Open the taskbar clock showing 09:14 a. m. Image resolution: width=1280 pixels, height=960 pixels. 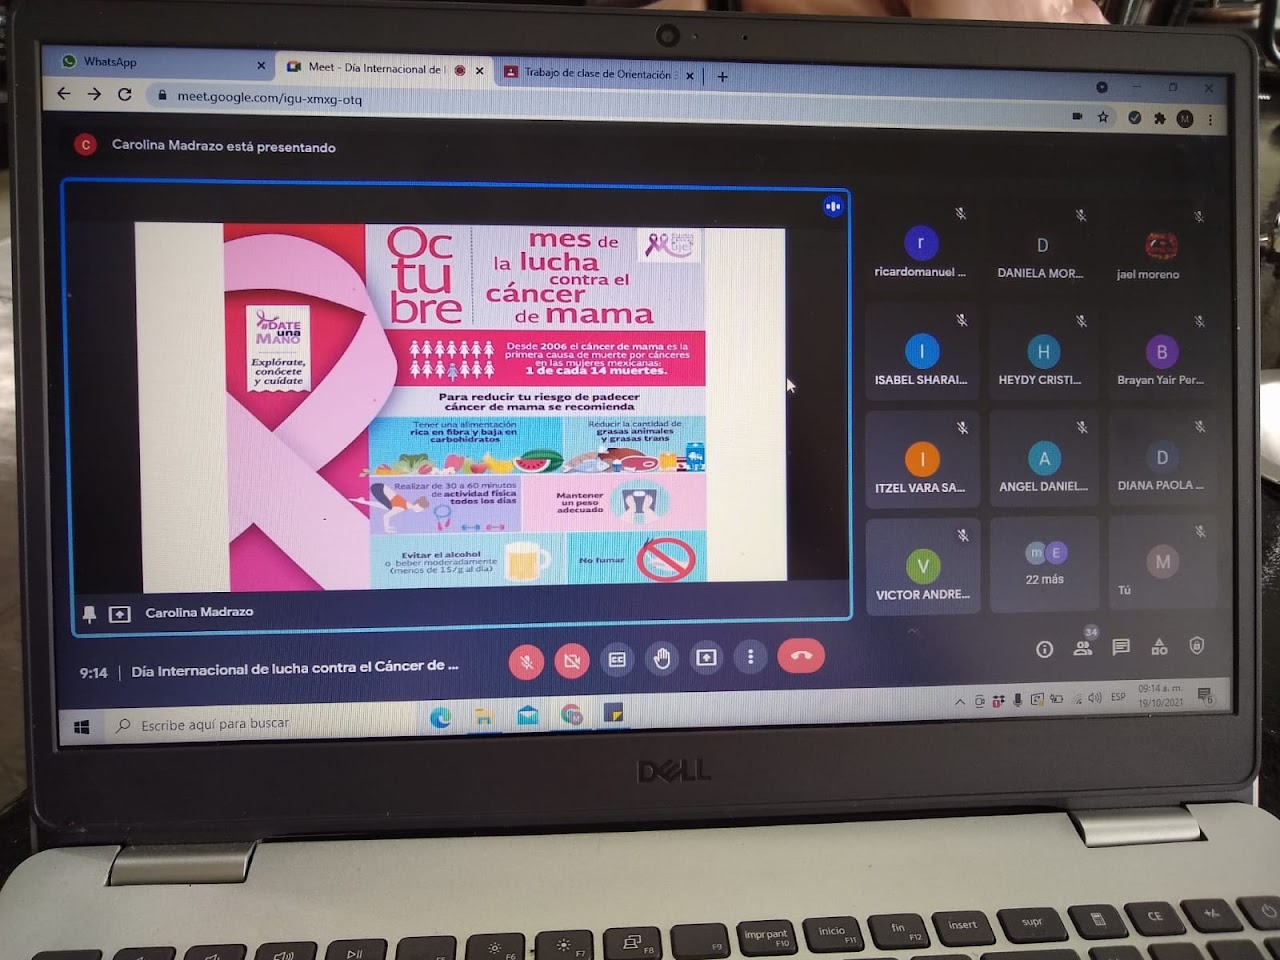pyautogui.click(x=1160, y=695)
